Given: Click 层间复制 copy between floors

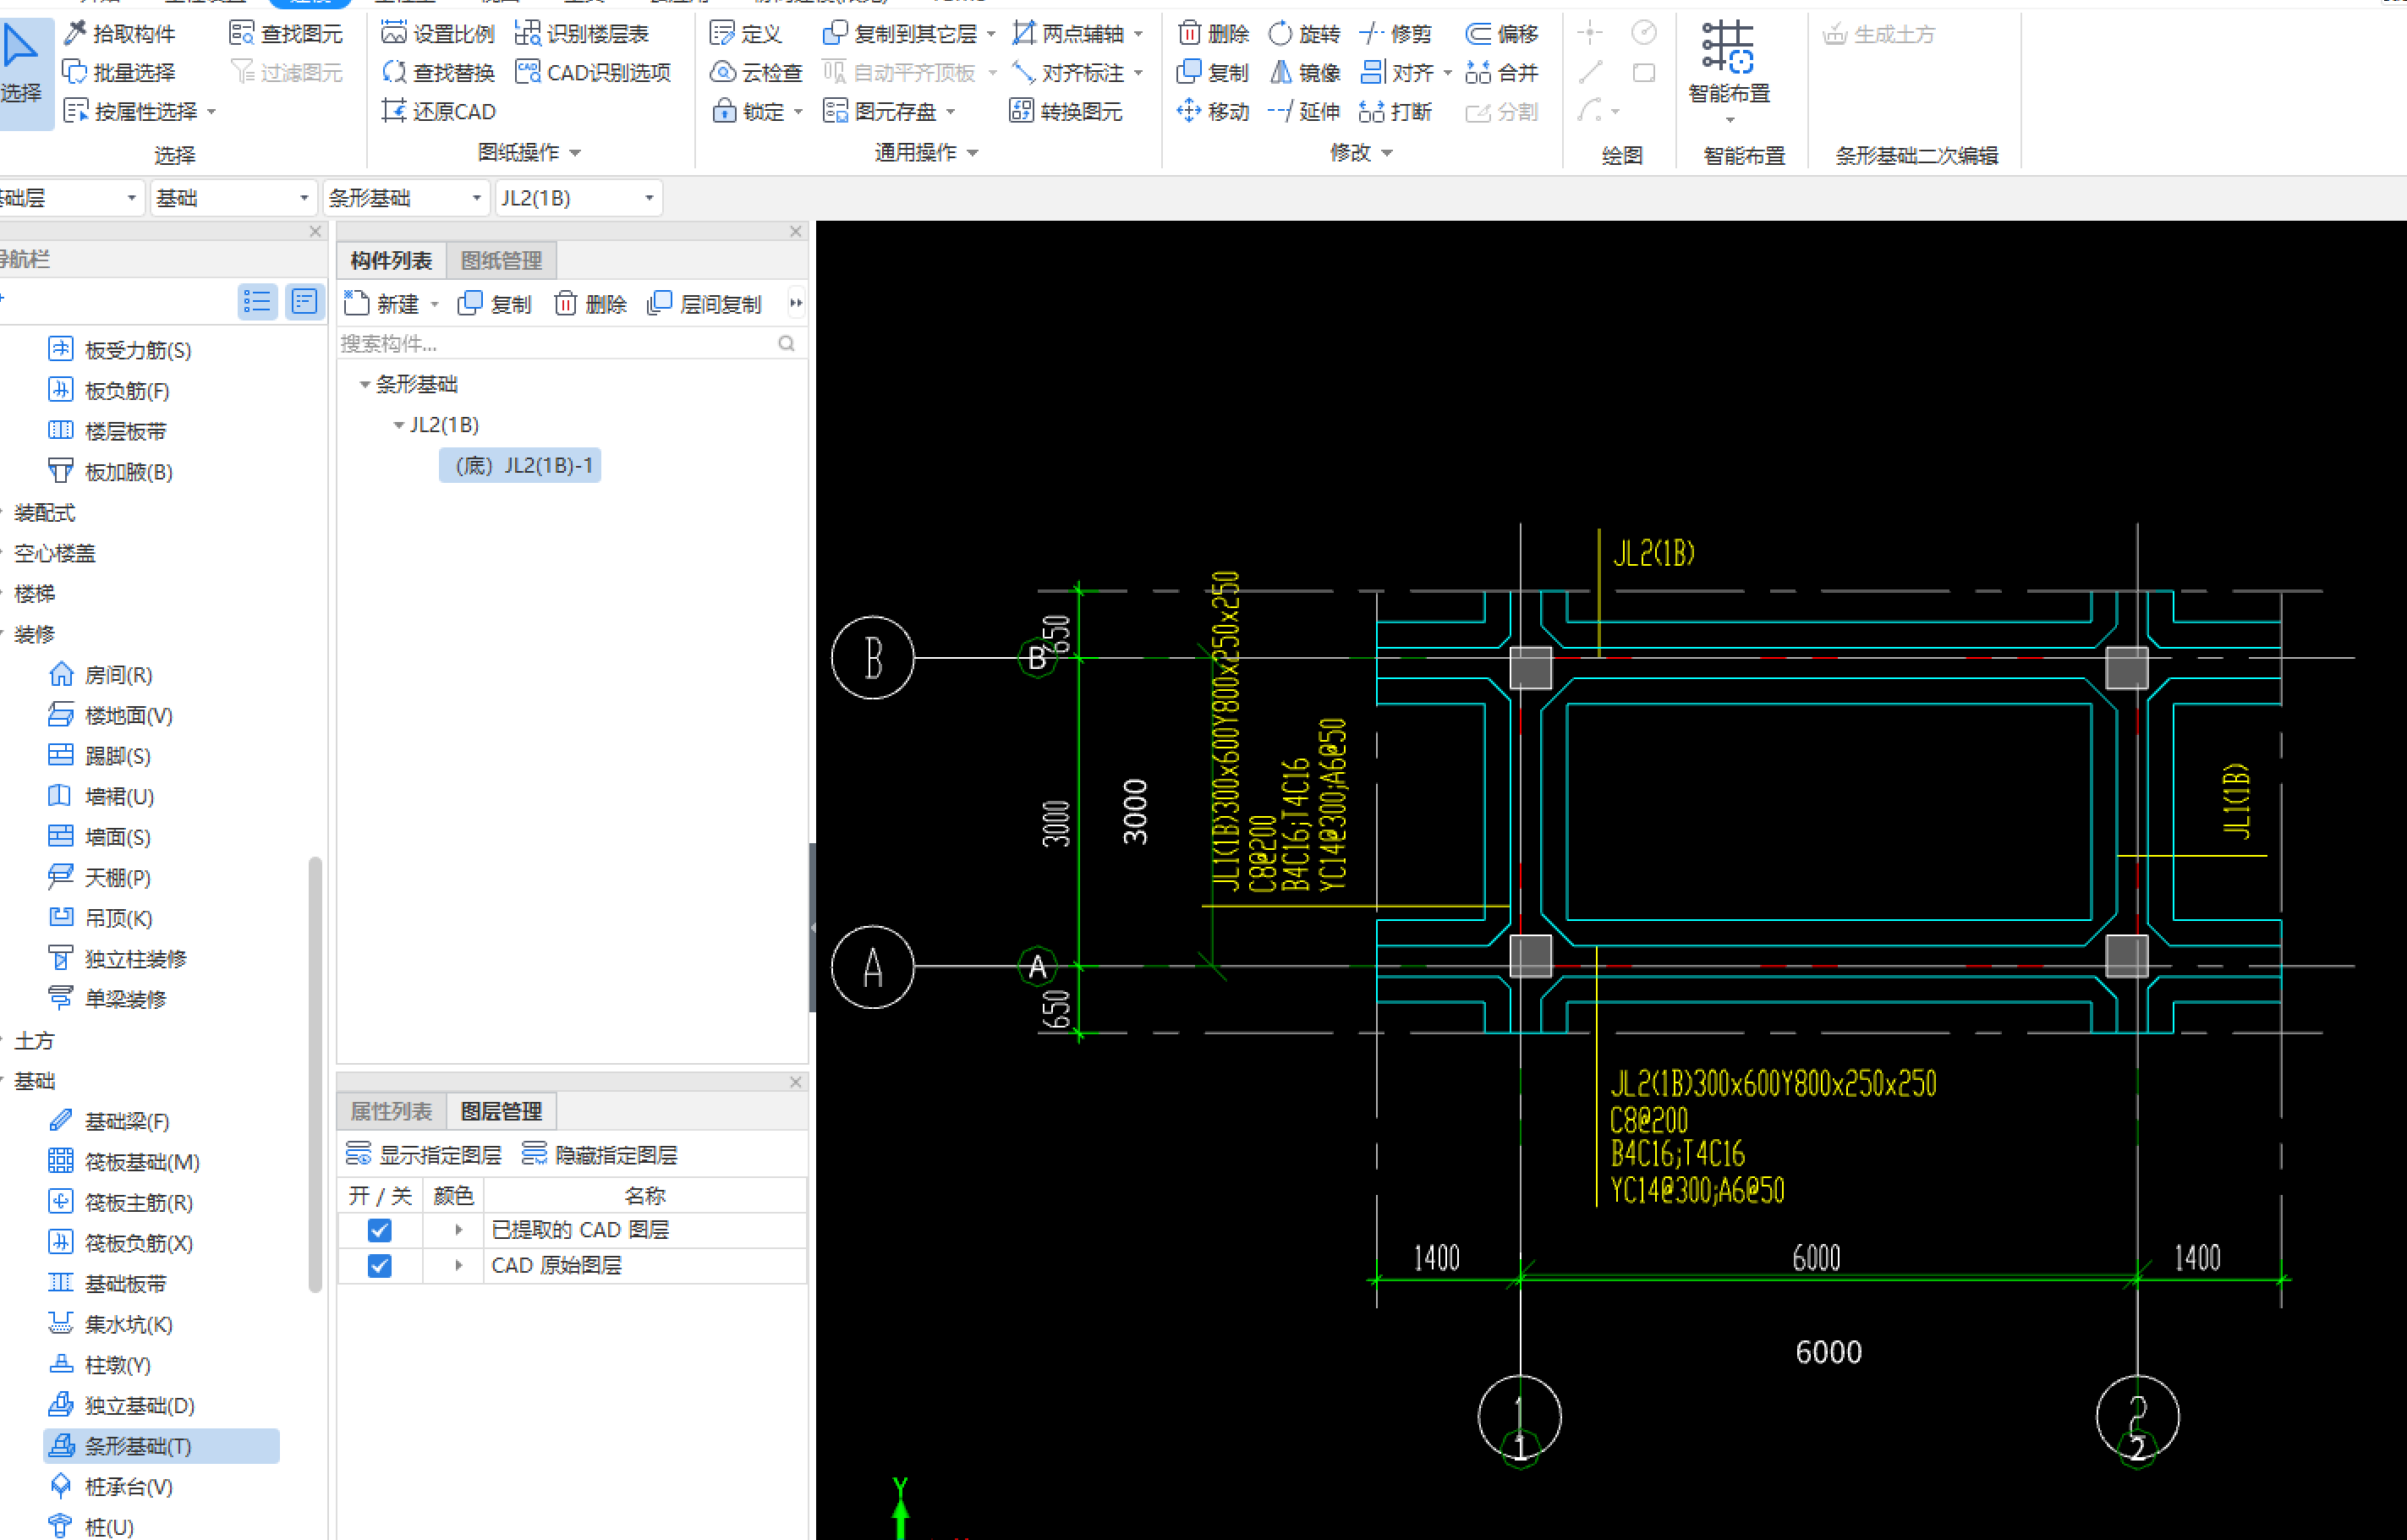Looking at the screenshot, I should pyautogui.click(x=705, y=303).
